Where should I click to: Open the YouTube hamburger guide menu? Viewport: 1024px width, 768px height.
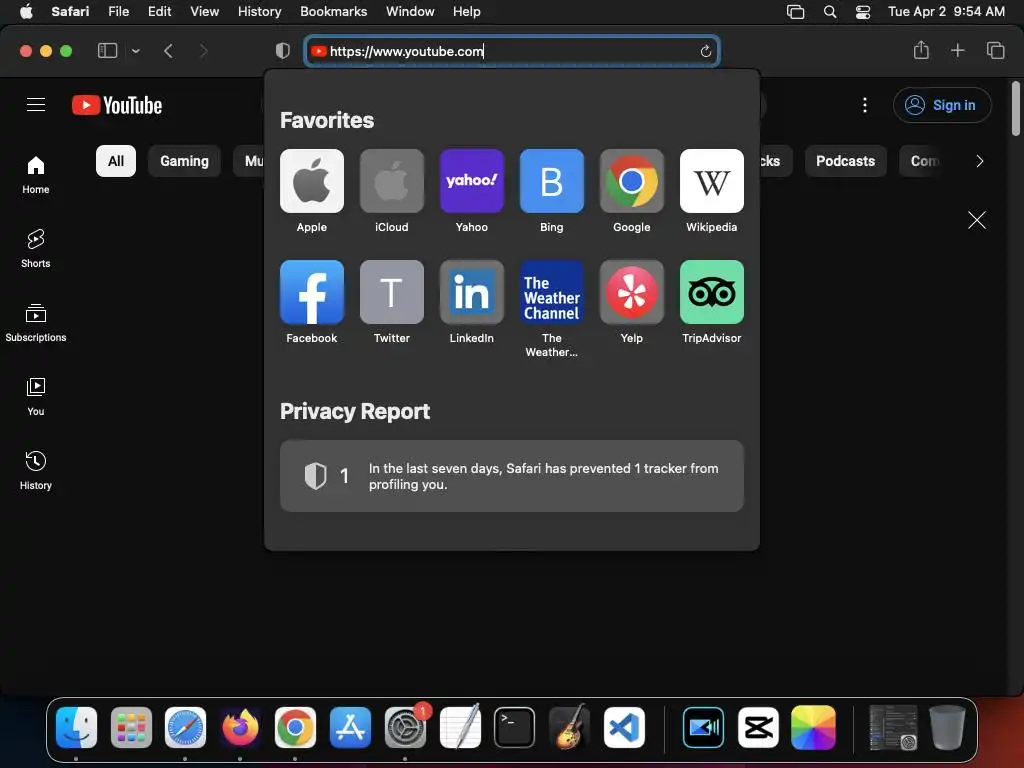click(x=36, y=104)
